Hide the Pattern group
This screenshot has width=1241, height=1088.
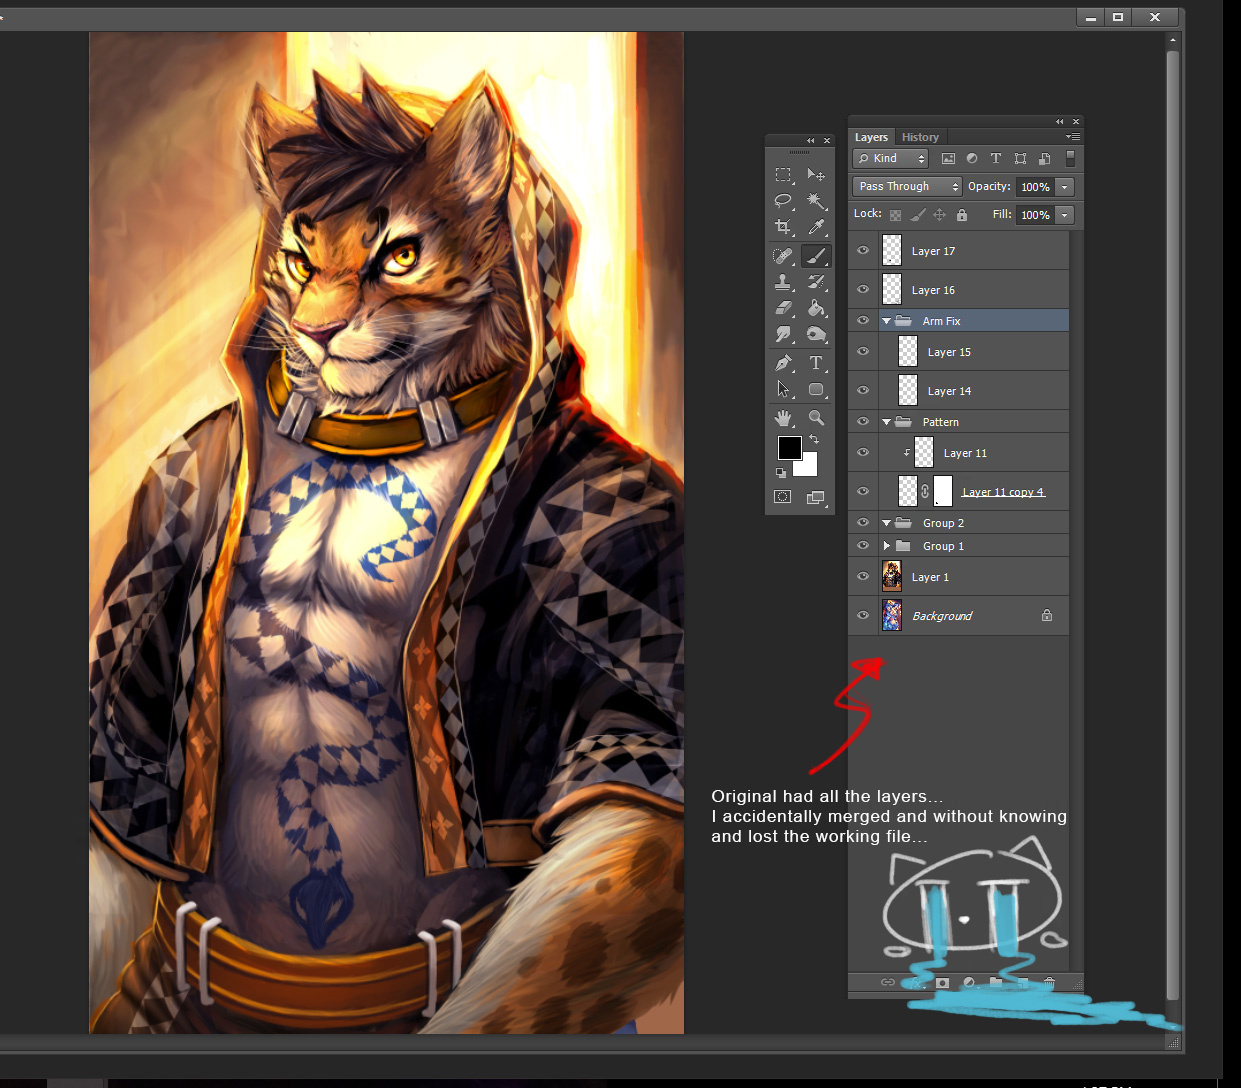pos(863,422)
